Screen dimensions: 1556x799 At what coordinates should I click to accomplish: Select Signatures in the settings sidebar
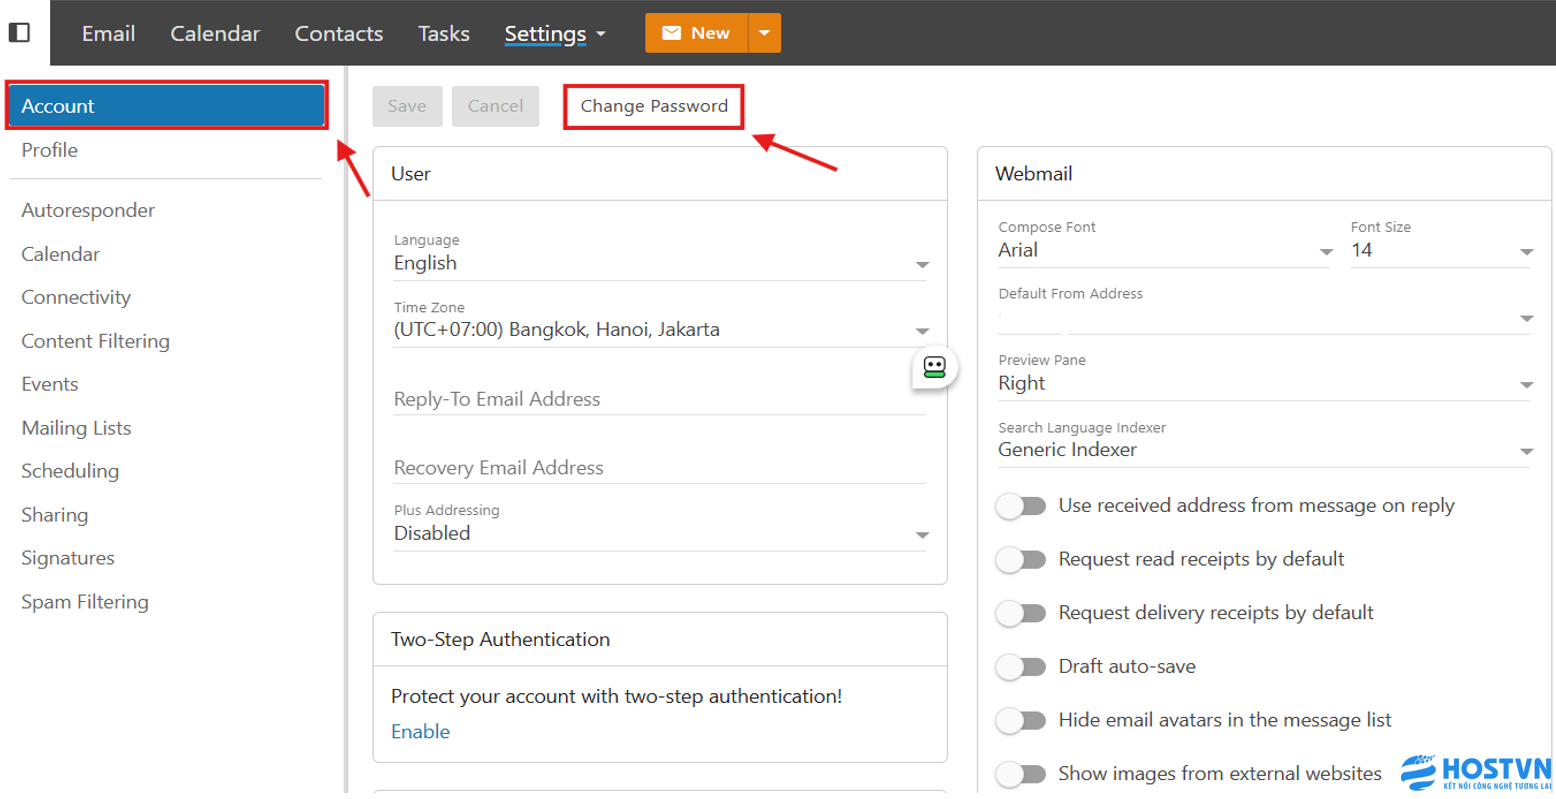point(68,558)
